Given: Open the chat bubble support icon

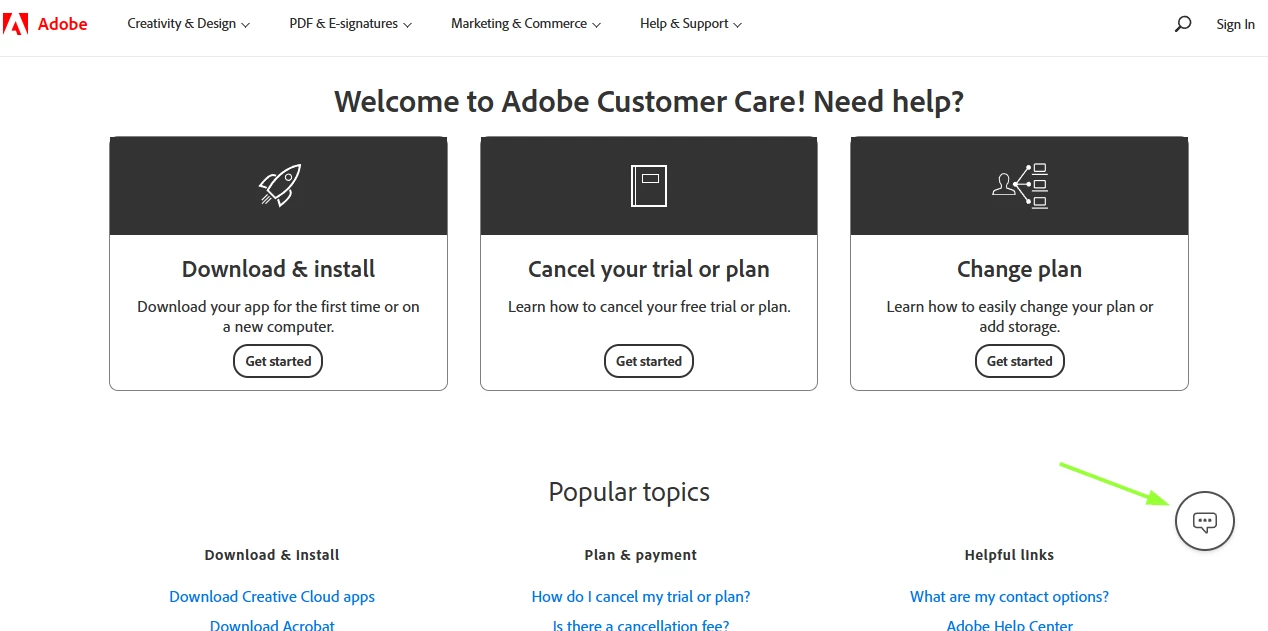Looking at the screenshot, I should pyautogui.click(x=1205, y=521).
